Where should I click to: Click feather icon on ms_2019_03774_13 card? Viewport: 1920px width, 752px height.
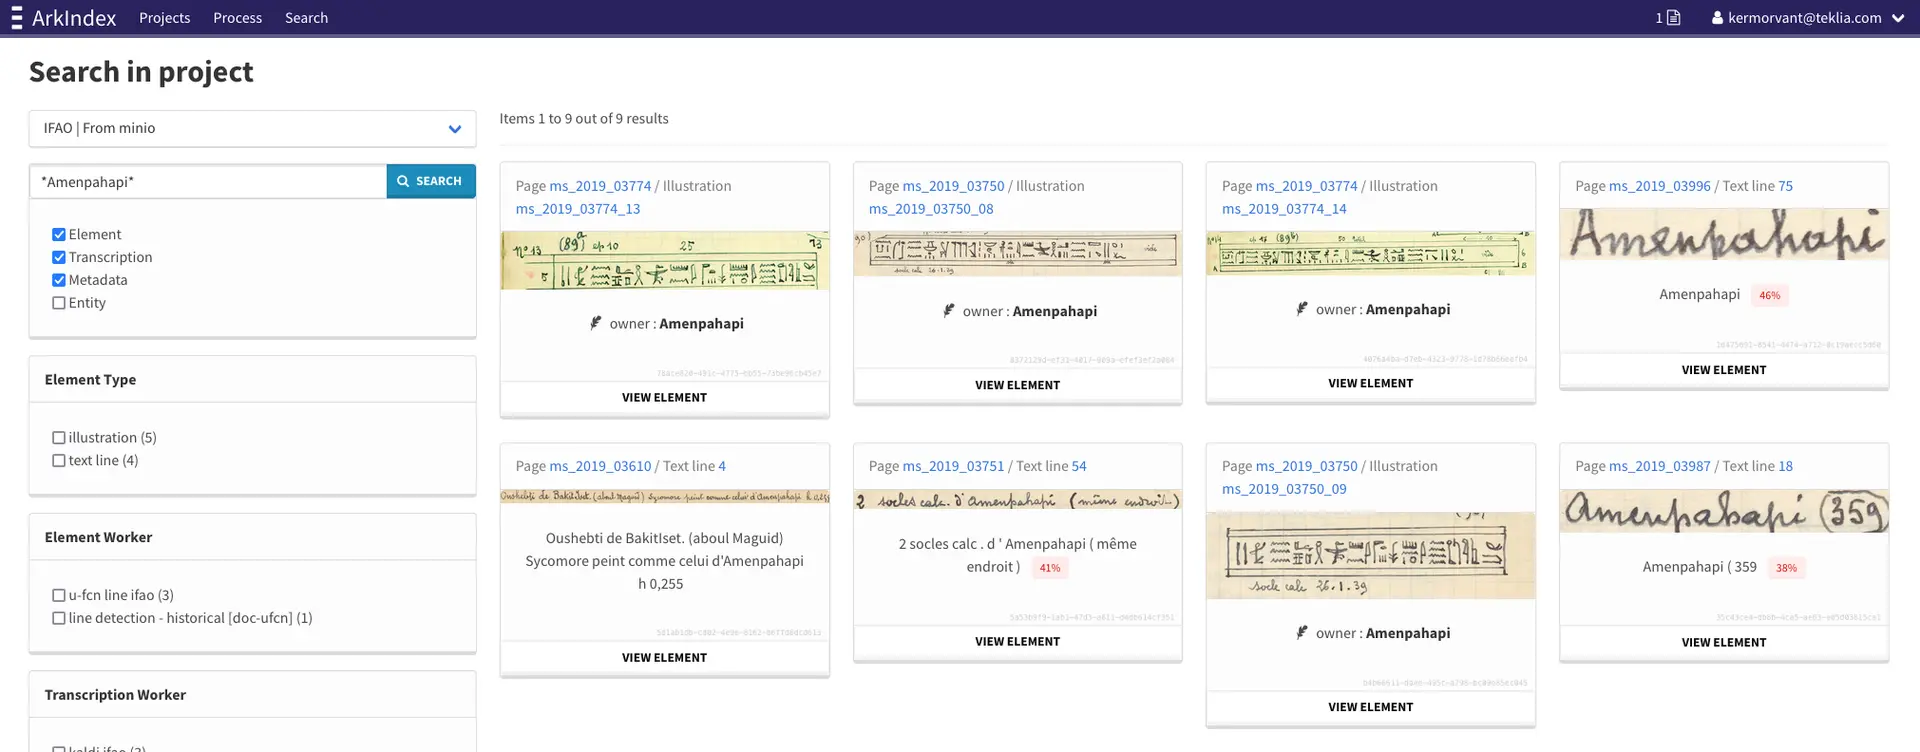596,323
